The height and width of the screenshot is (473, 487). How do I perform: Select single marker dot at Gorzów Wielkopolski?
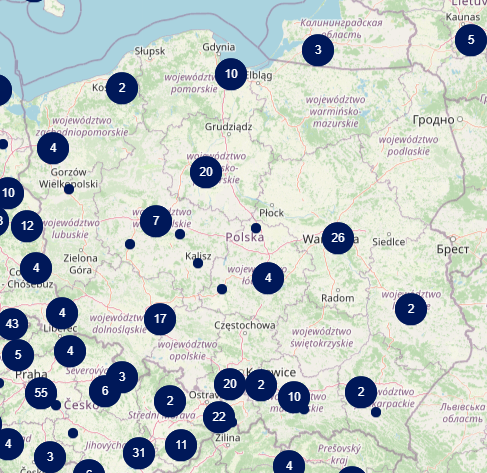point(69,189)
